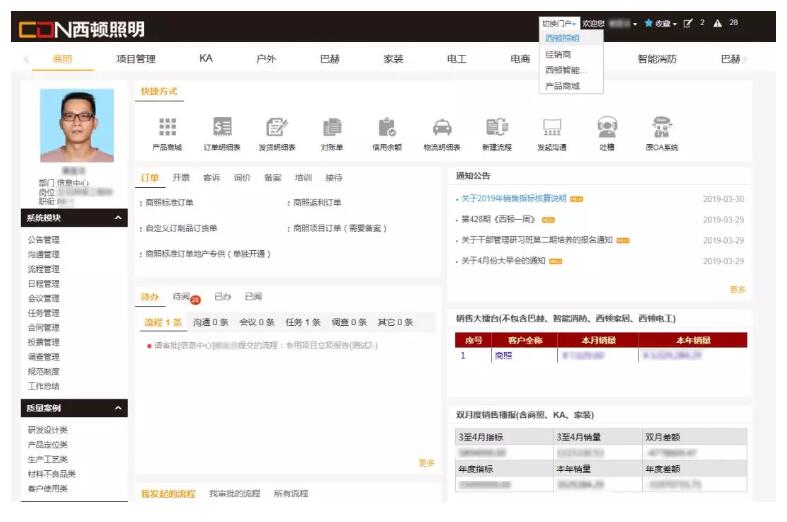Image resolution: width=787 pixels, height=522 pixels.
Task: Open the 产品商城 shortcut icon
Action: (167, 128)
